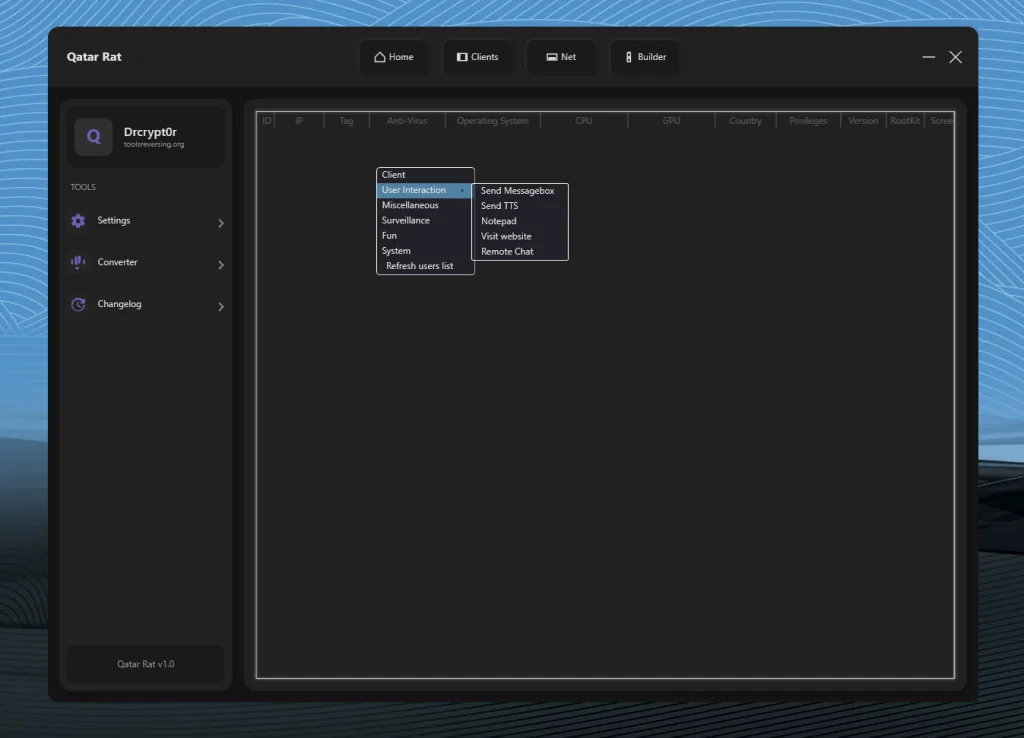1024x738 pixels.
Task: Select the Net icon in top bar
Action: 551,57
